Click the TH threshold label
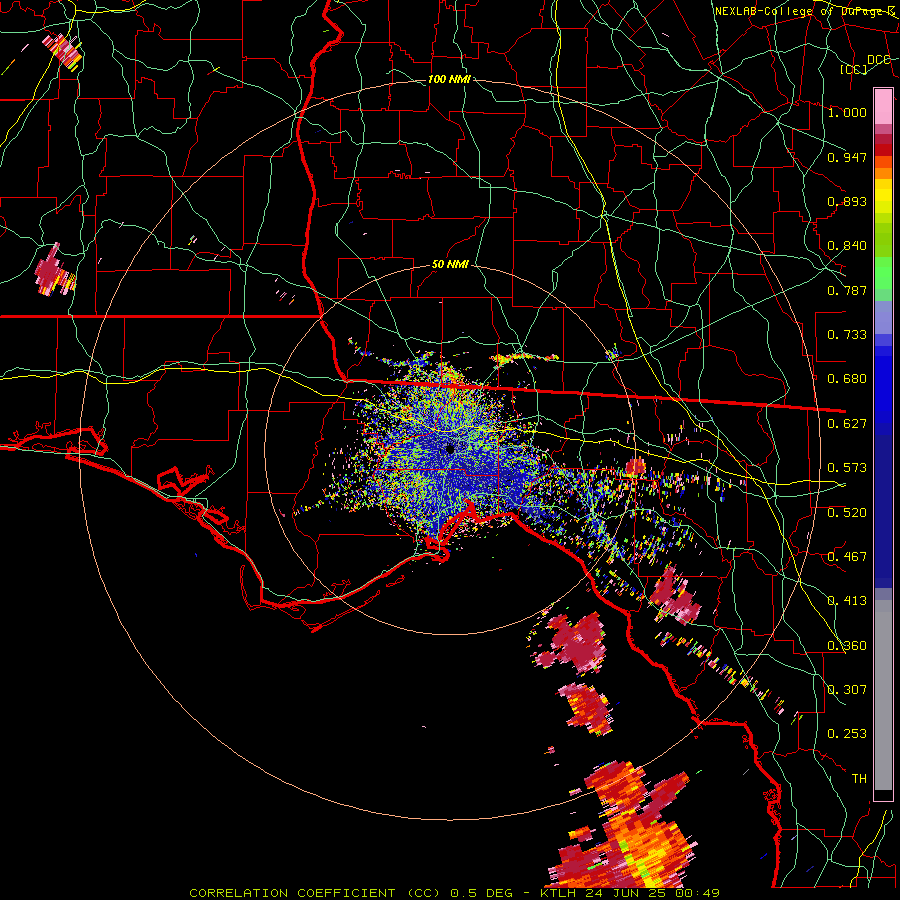Screen dimensions: 900x900 859,779
